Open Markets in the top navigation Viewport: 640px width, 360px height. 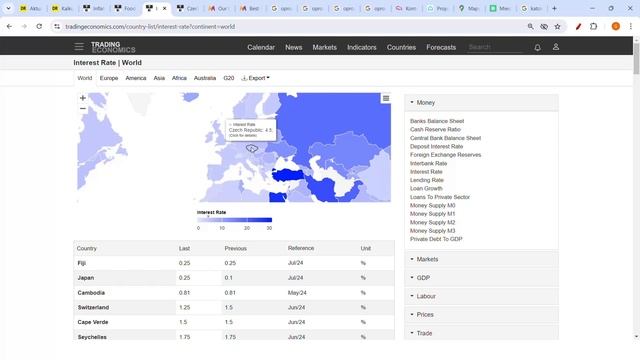[324, 47]
